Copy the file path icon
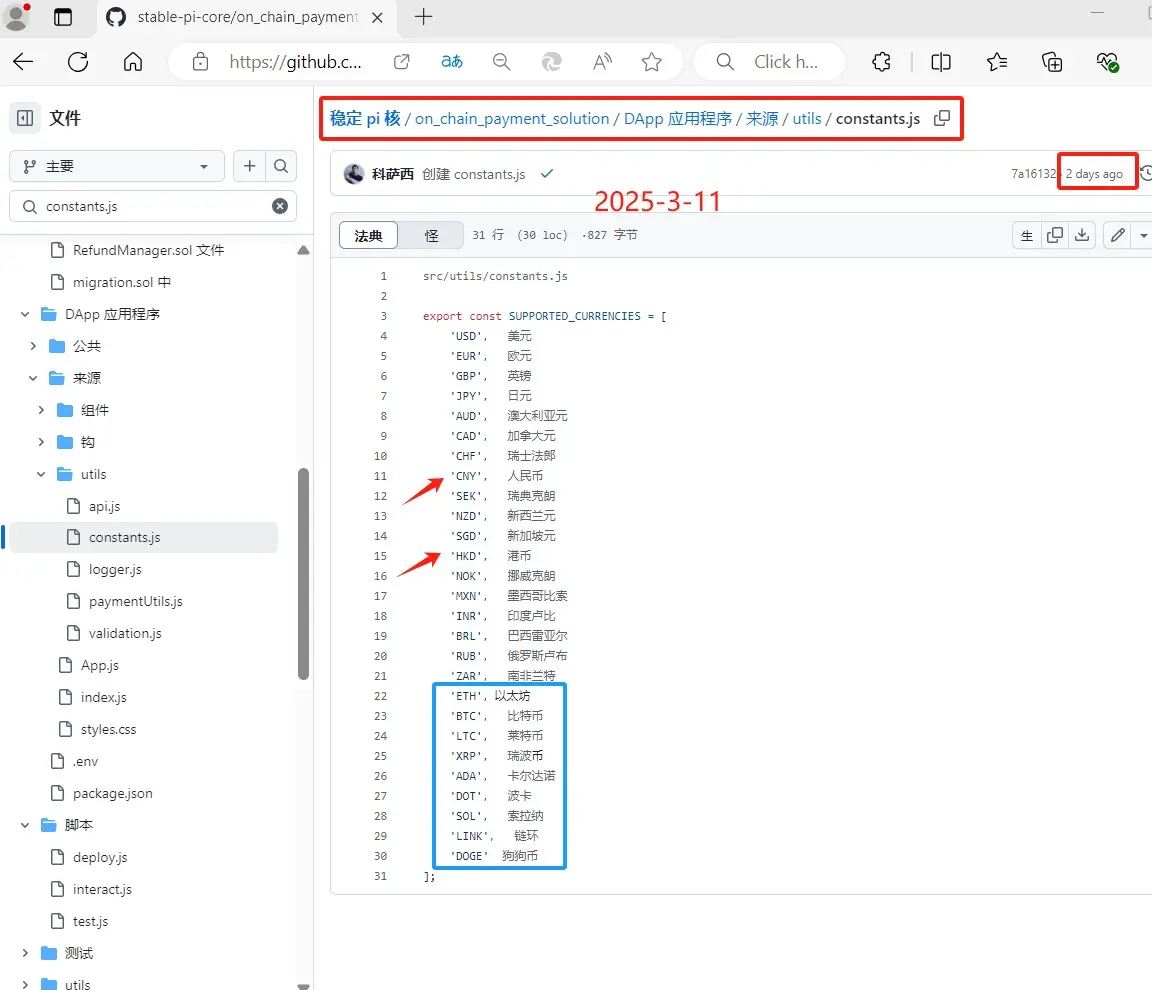1152x990 pixels. [x=942, y=118]
